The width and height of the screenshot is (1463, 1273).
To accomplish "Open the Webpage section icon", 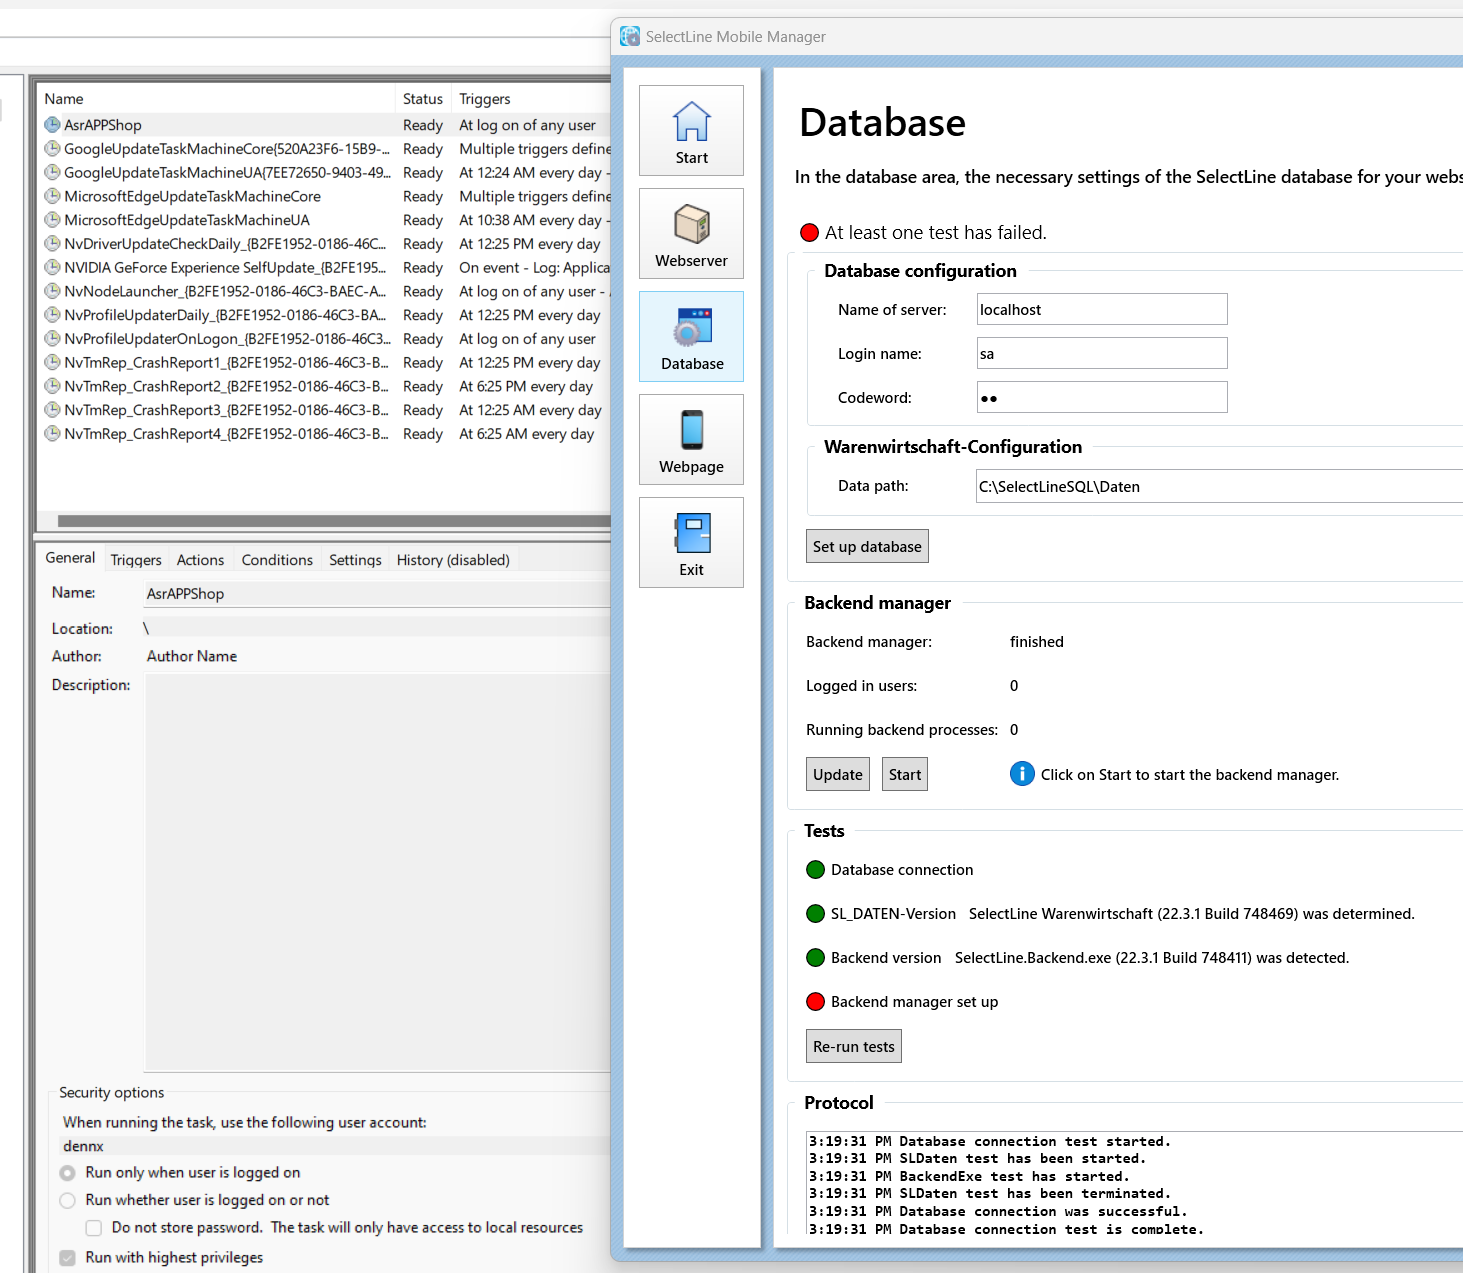I will point(690,439).
